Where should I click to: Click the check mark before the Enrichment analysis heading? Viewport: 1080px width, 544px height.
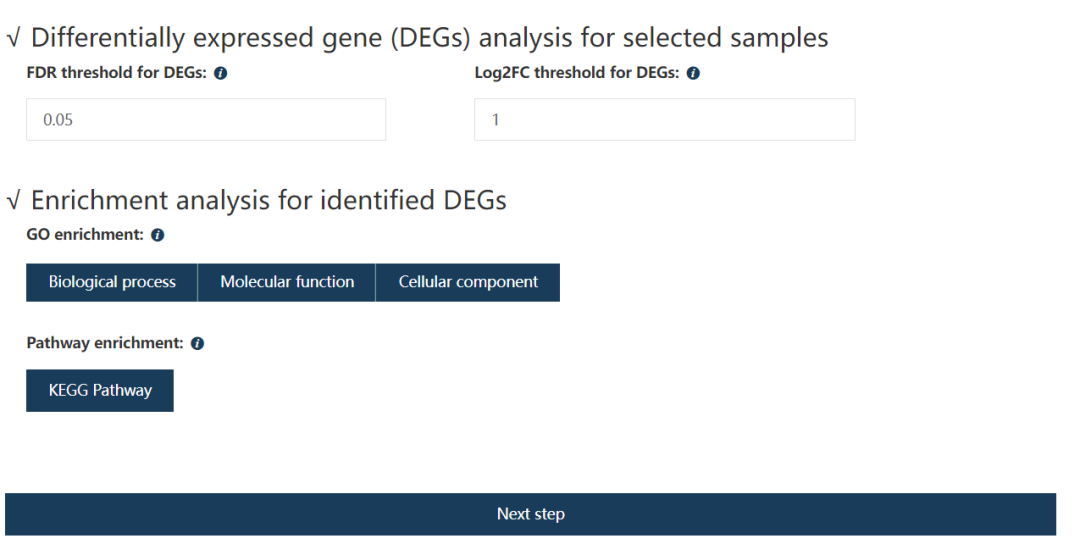13,202
